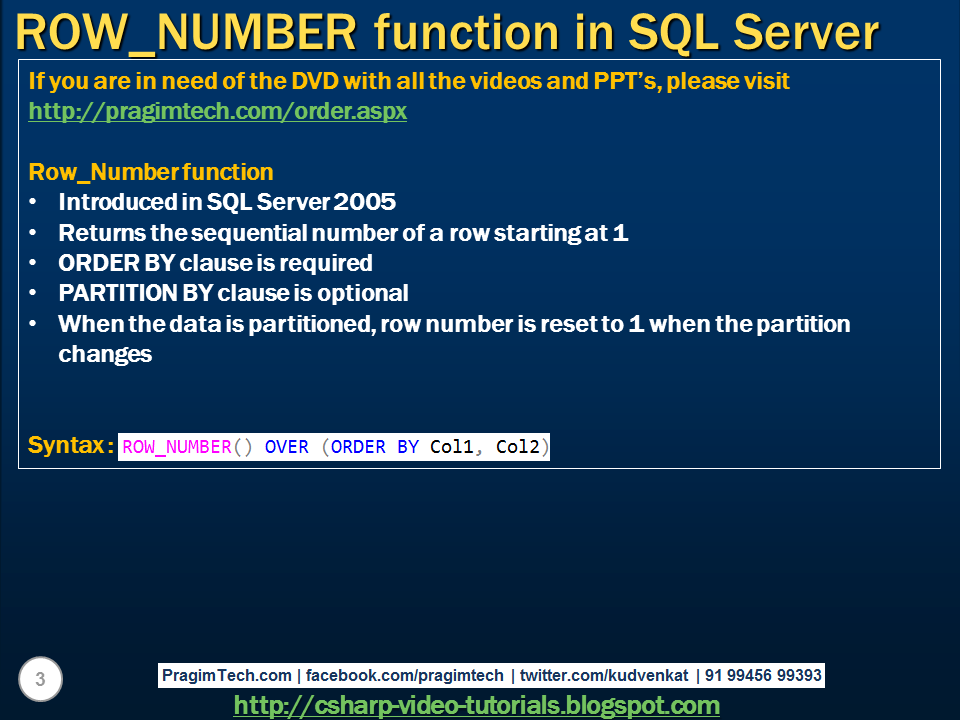Open the pragimtech.com/order.aspx link
960x720 pixels.
(218, 111)
